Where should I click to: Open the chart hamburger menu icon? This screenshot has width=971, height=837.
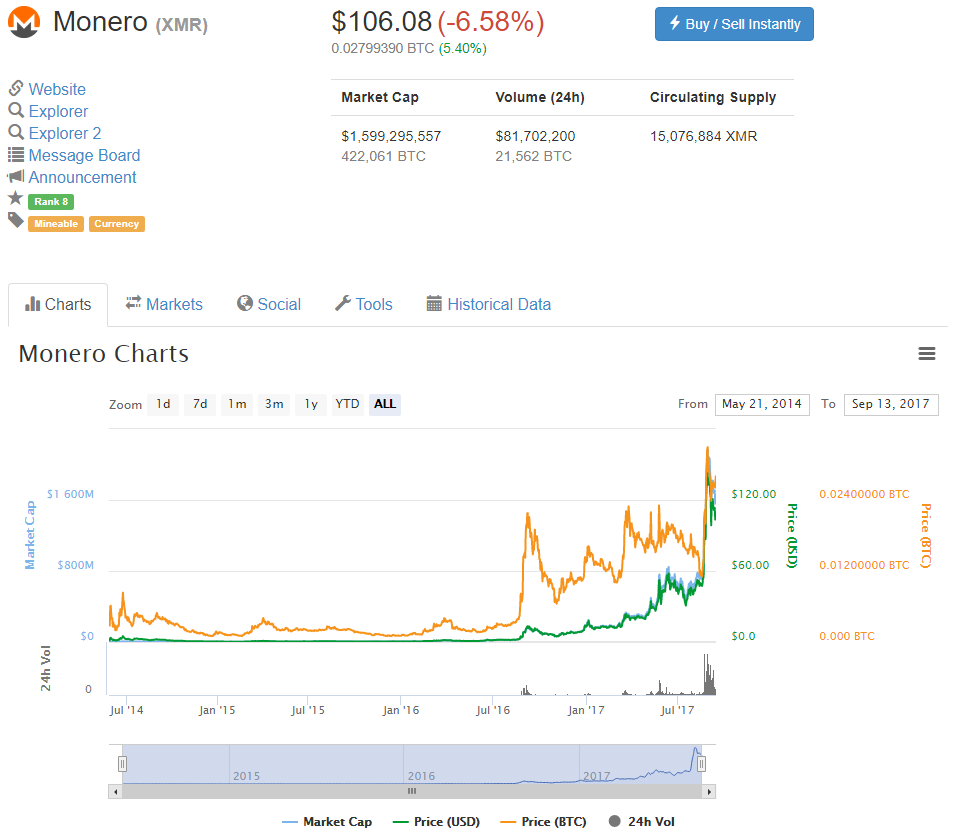point(927,353)
